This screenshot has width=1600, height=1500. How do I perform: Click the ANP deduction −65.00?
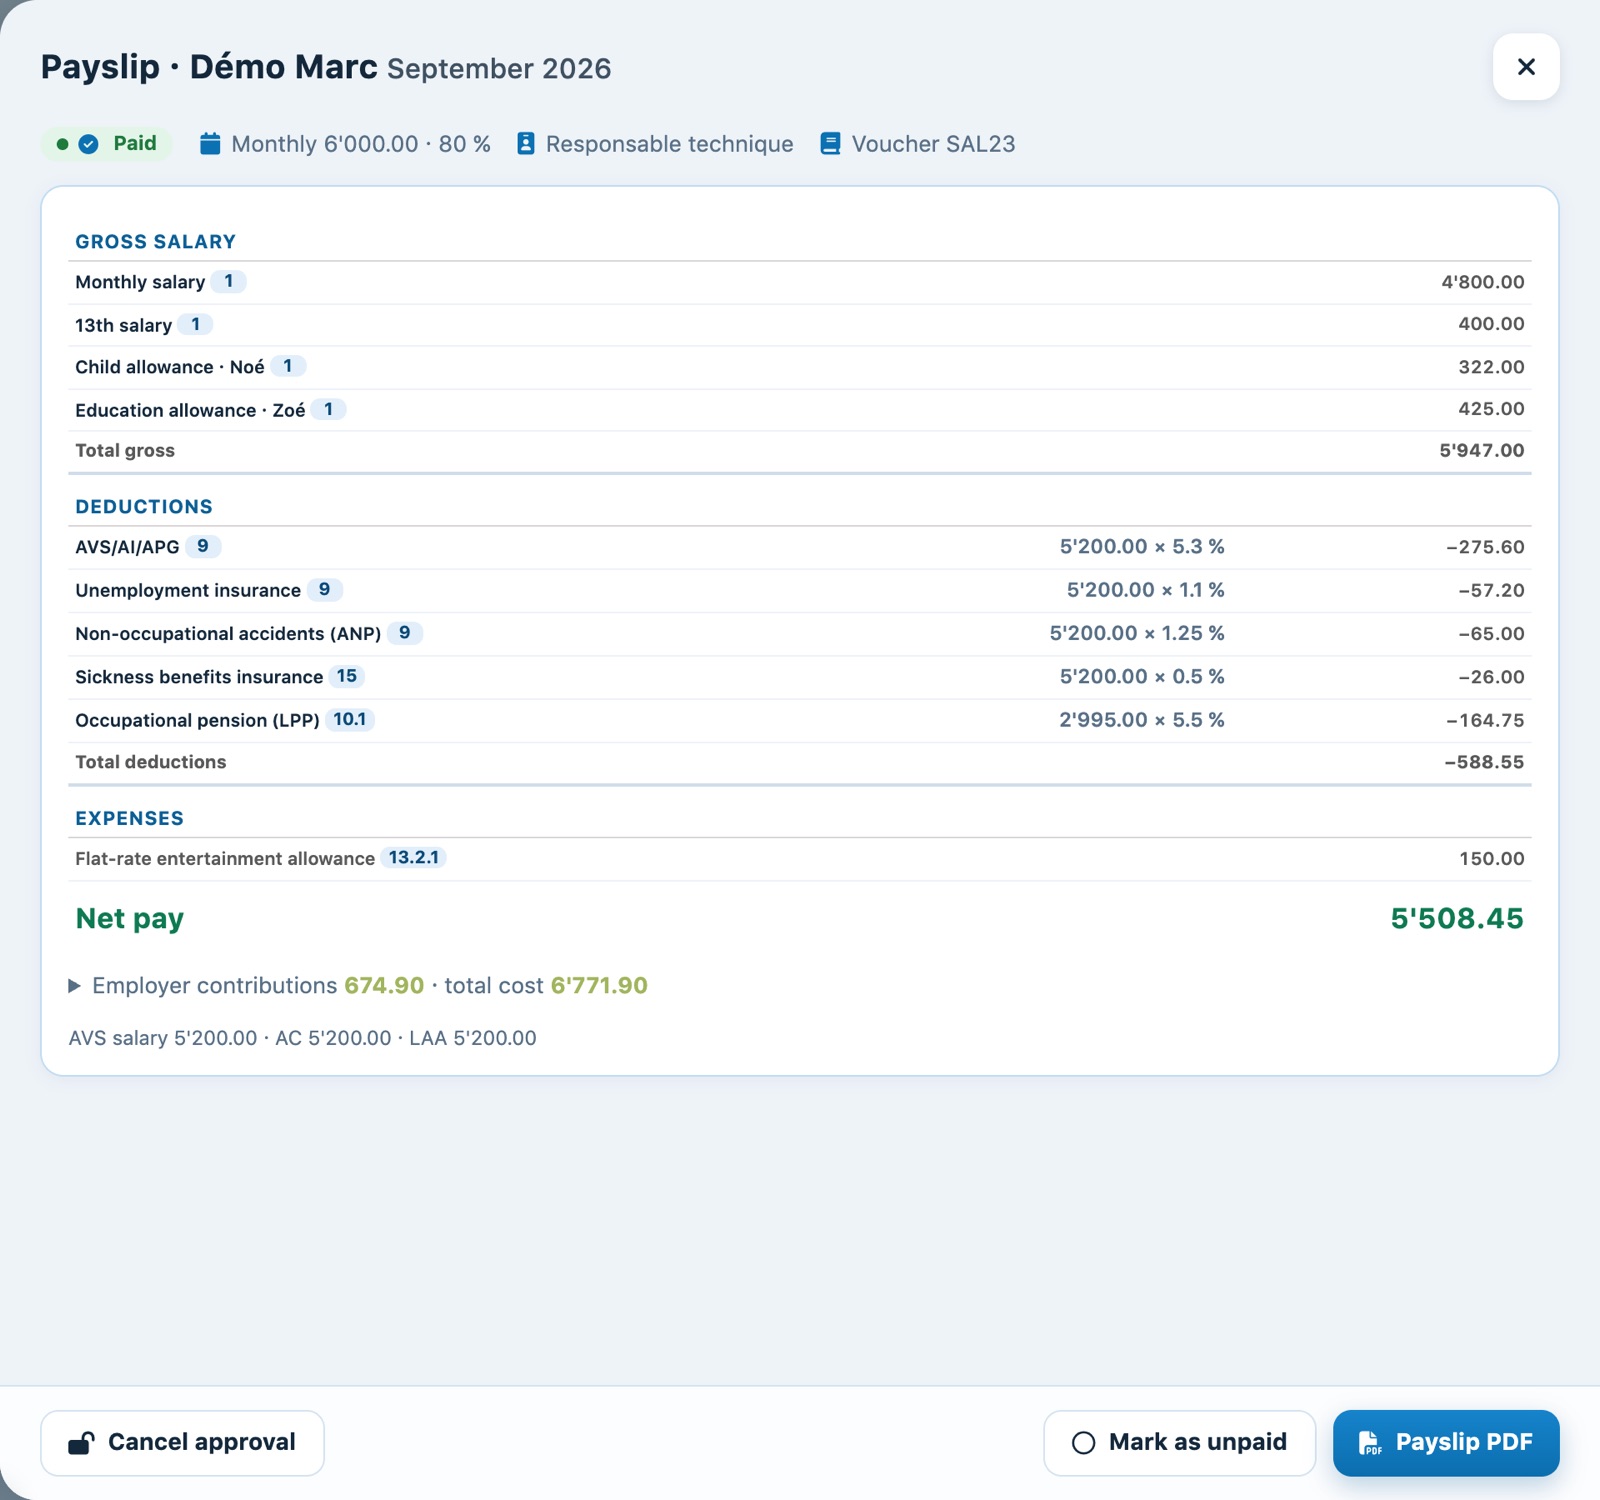(x=1491, y=634)
